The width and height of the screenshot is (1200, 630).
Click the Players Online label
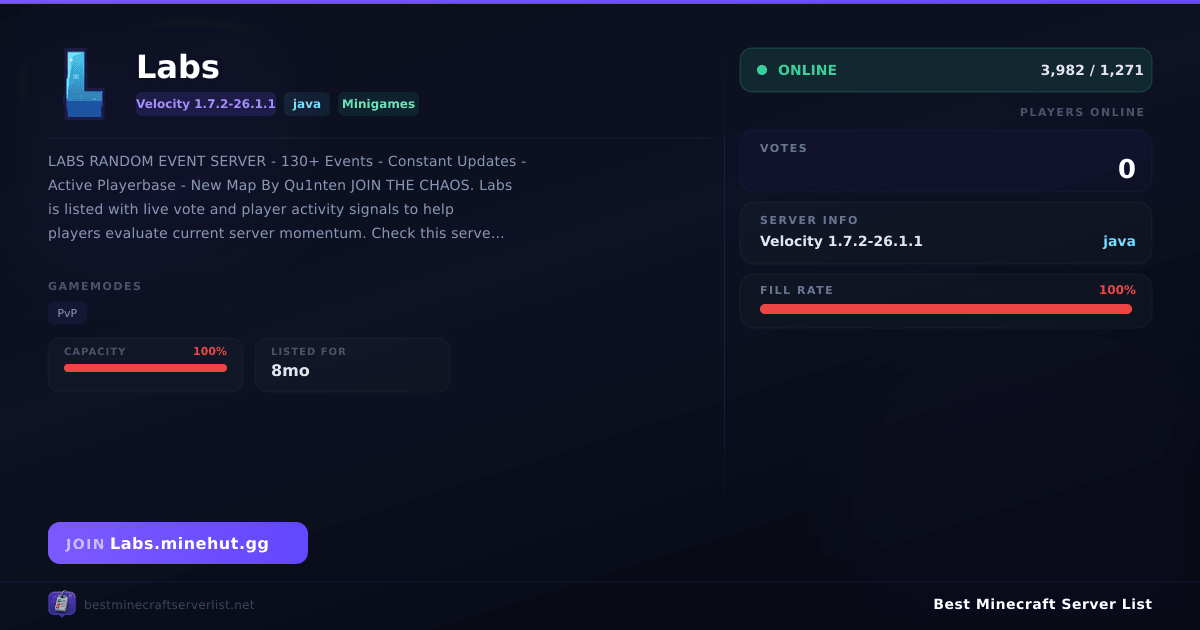pyautogui.click(x=1082, y=112)
